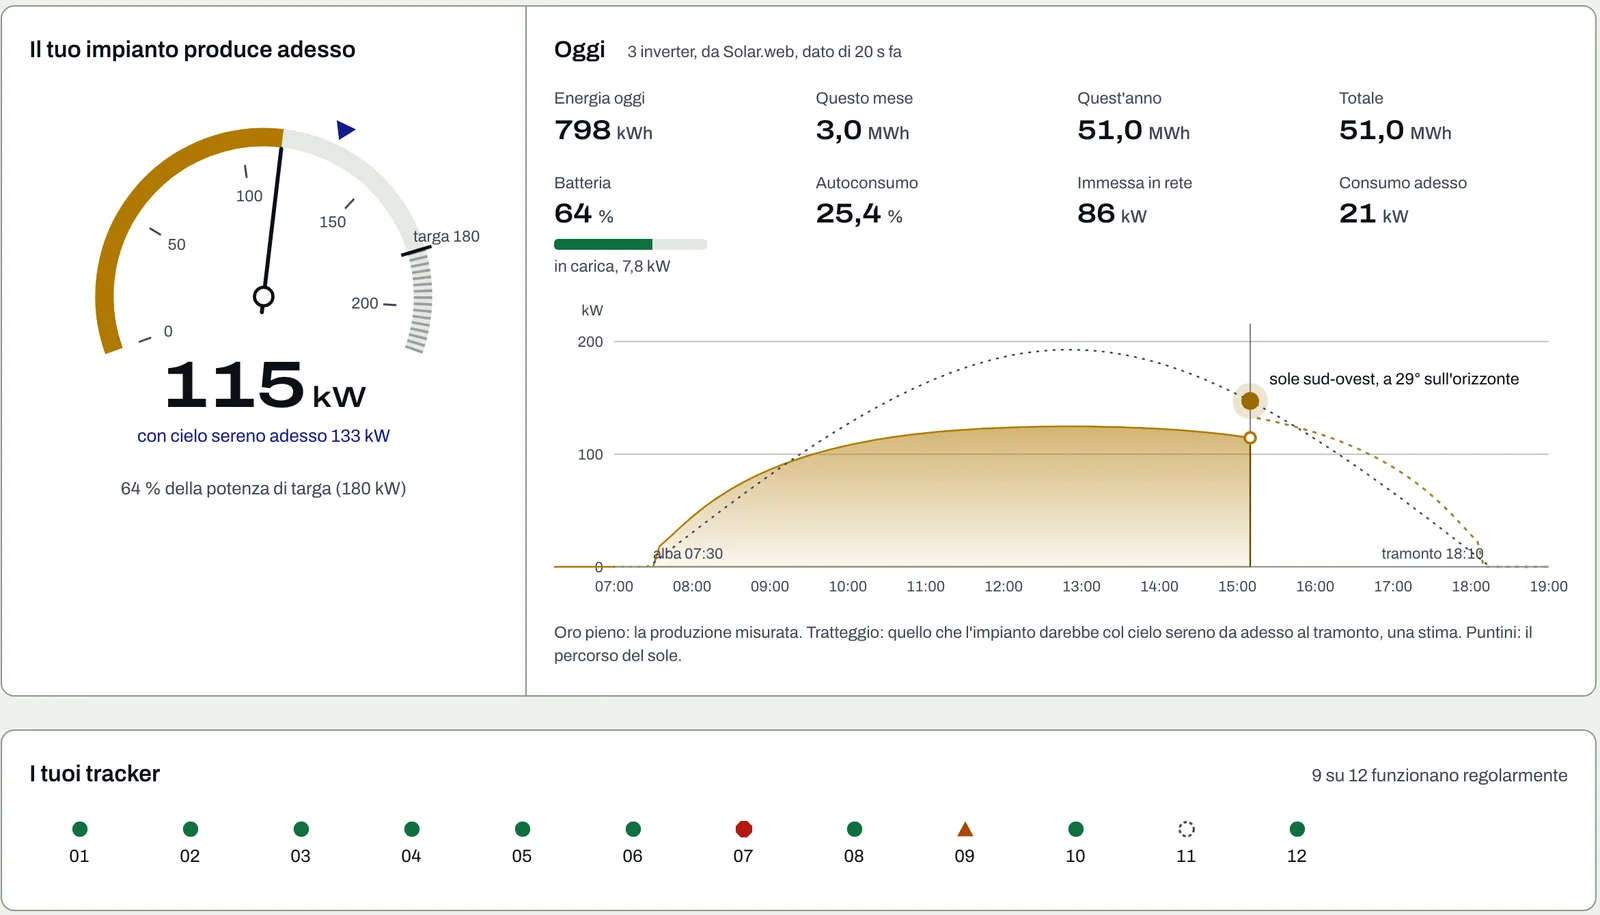This screenshot has width=1600, height=915.
Task: Click the 'I tuoi tracker' heading
Action: click(95, 774)
